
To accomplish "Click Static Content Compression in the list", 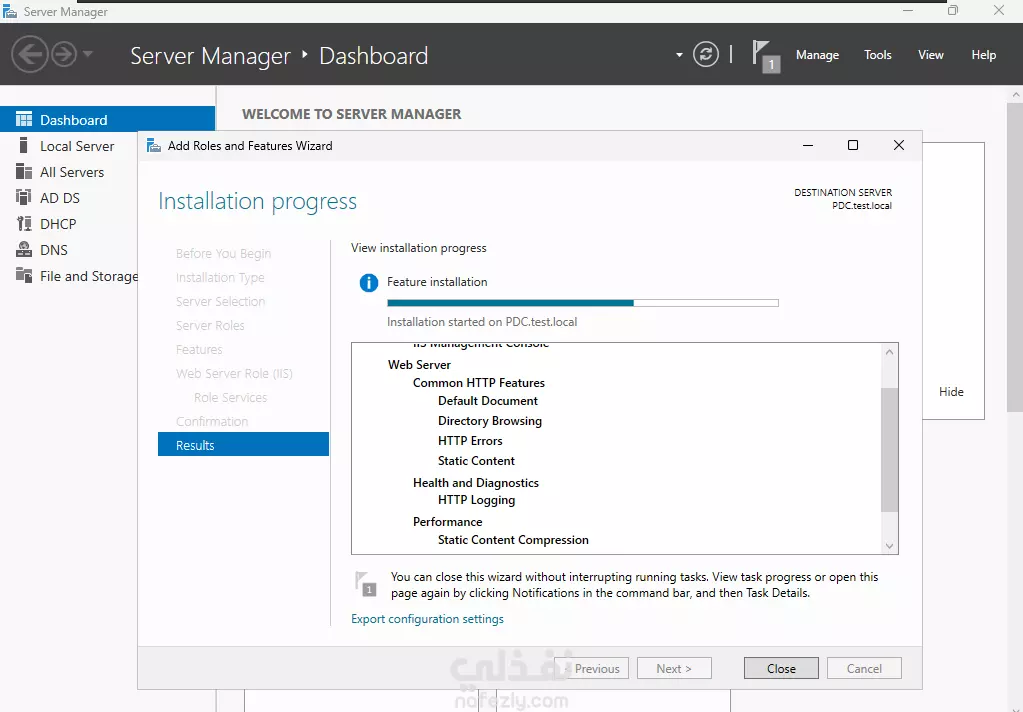I will pos(513,540).
